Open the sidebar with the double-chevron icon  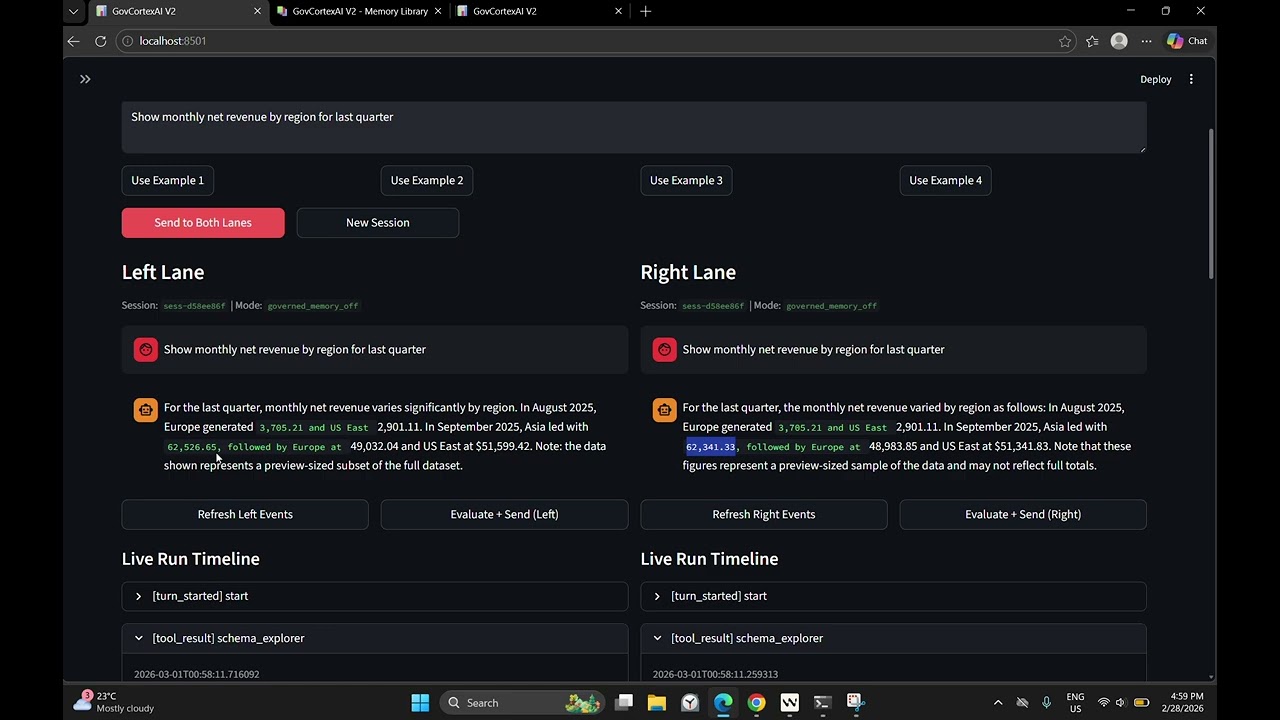pyautogui.click(x=85, y=79)
